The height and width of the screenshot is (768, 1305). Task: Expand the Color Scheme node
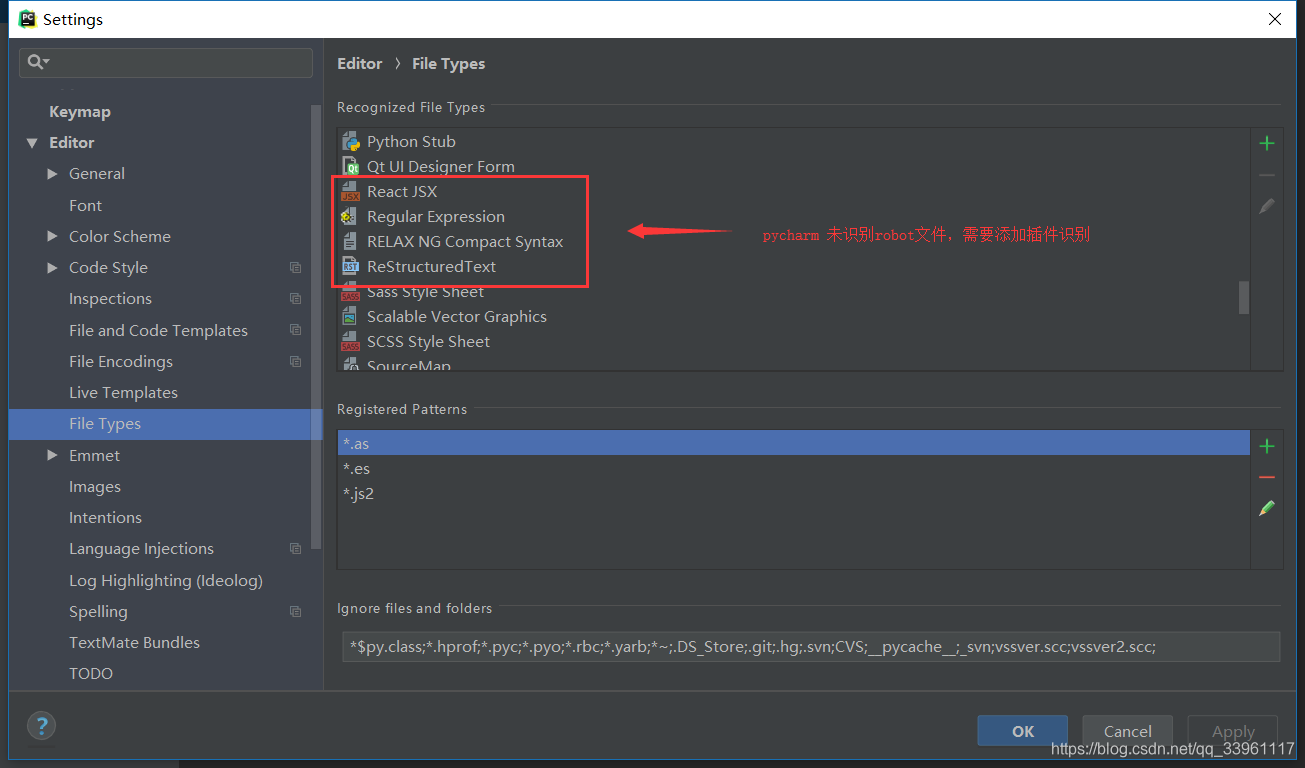[52, 236]
